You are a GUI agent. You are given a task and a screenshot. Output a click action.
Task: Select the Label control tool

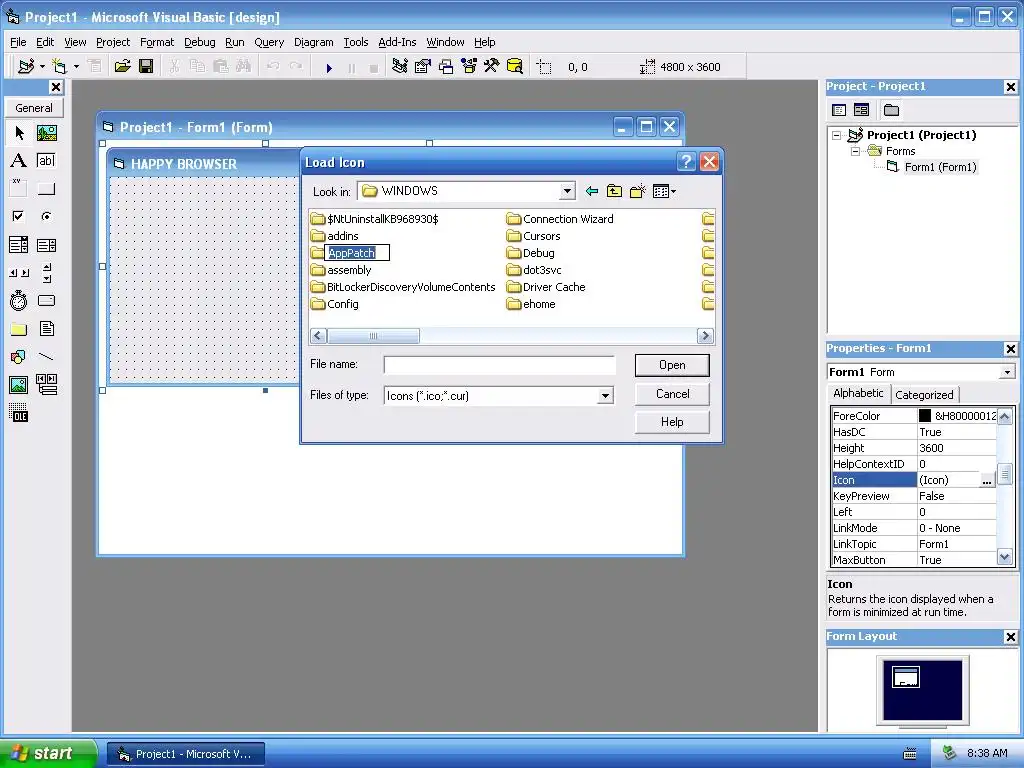click(19, 161)
